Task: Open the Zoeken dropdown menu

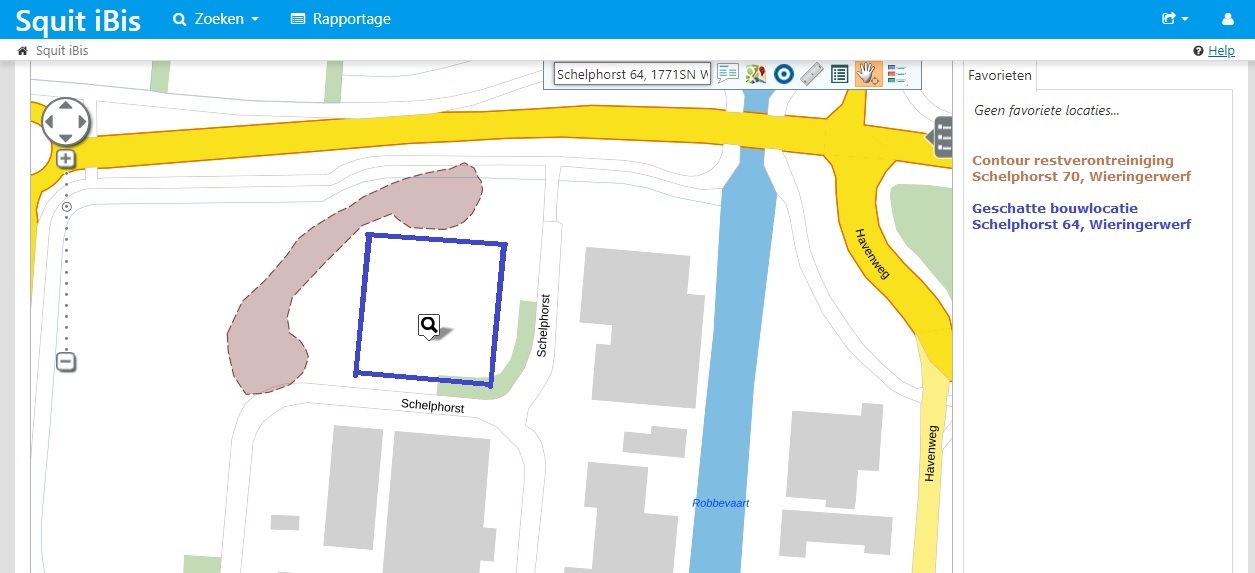Action: click(x=216, y=19)
